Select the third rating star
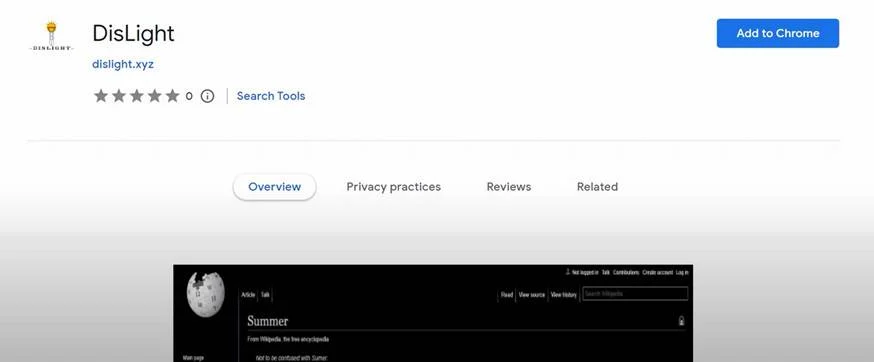 coord(137,96)
